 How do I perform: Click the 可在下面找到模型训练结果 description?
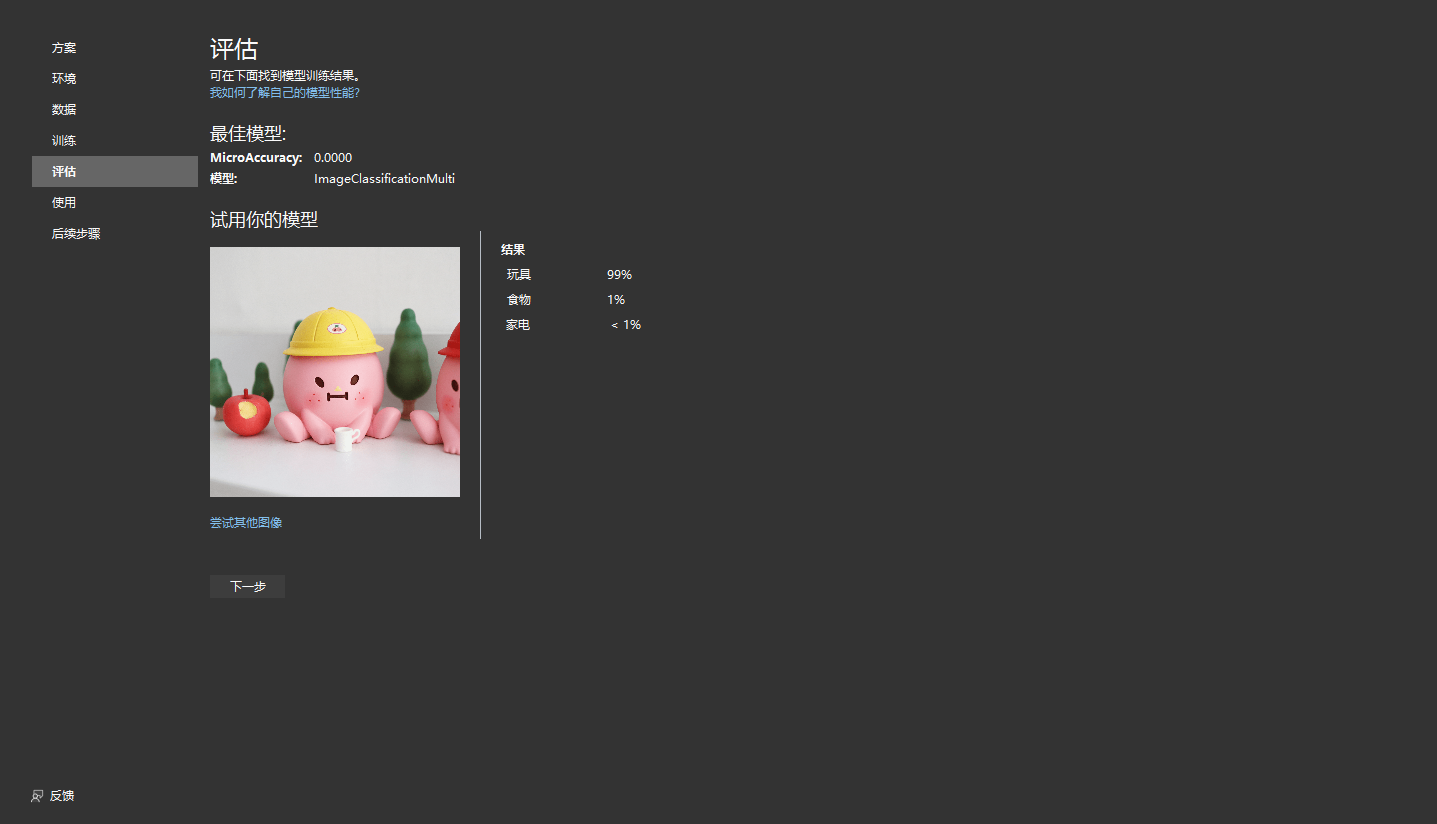tap(285, 76)
